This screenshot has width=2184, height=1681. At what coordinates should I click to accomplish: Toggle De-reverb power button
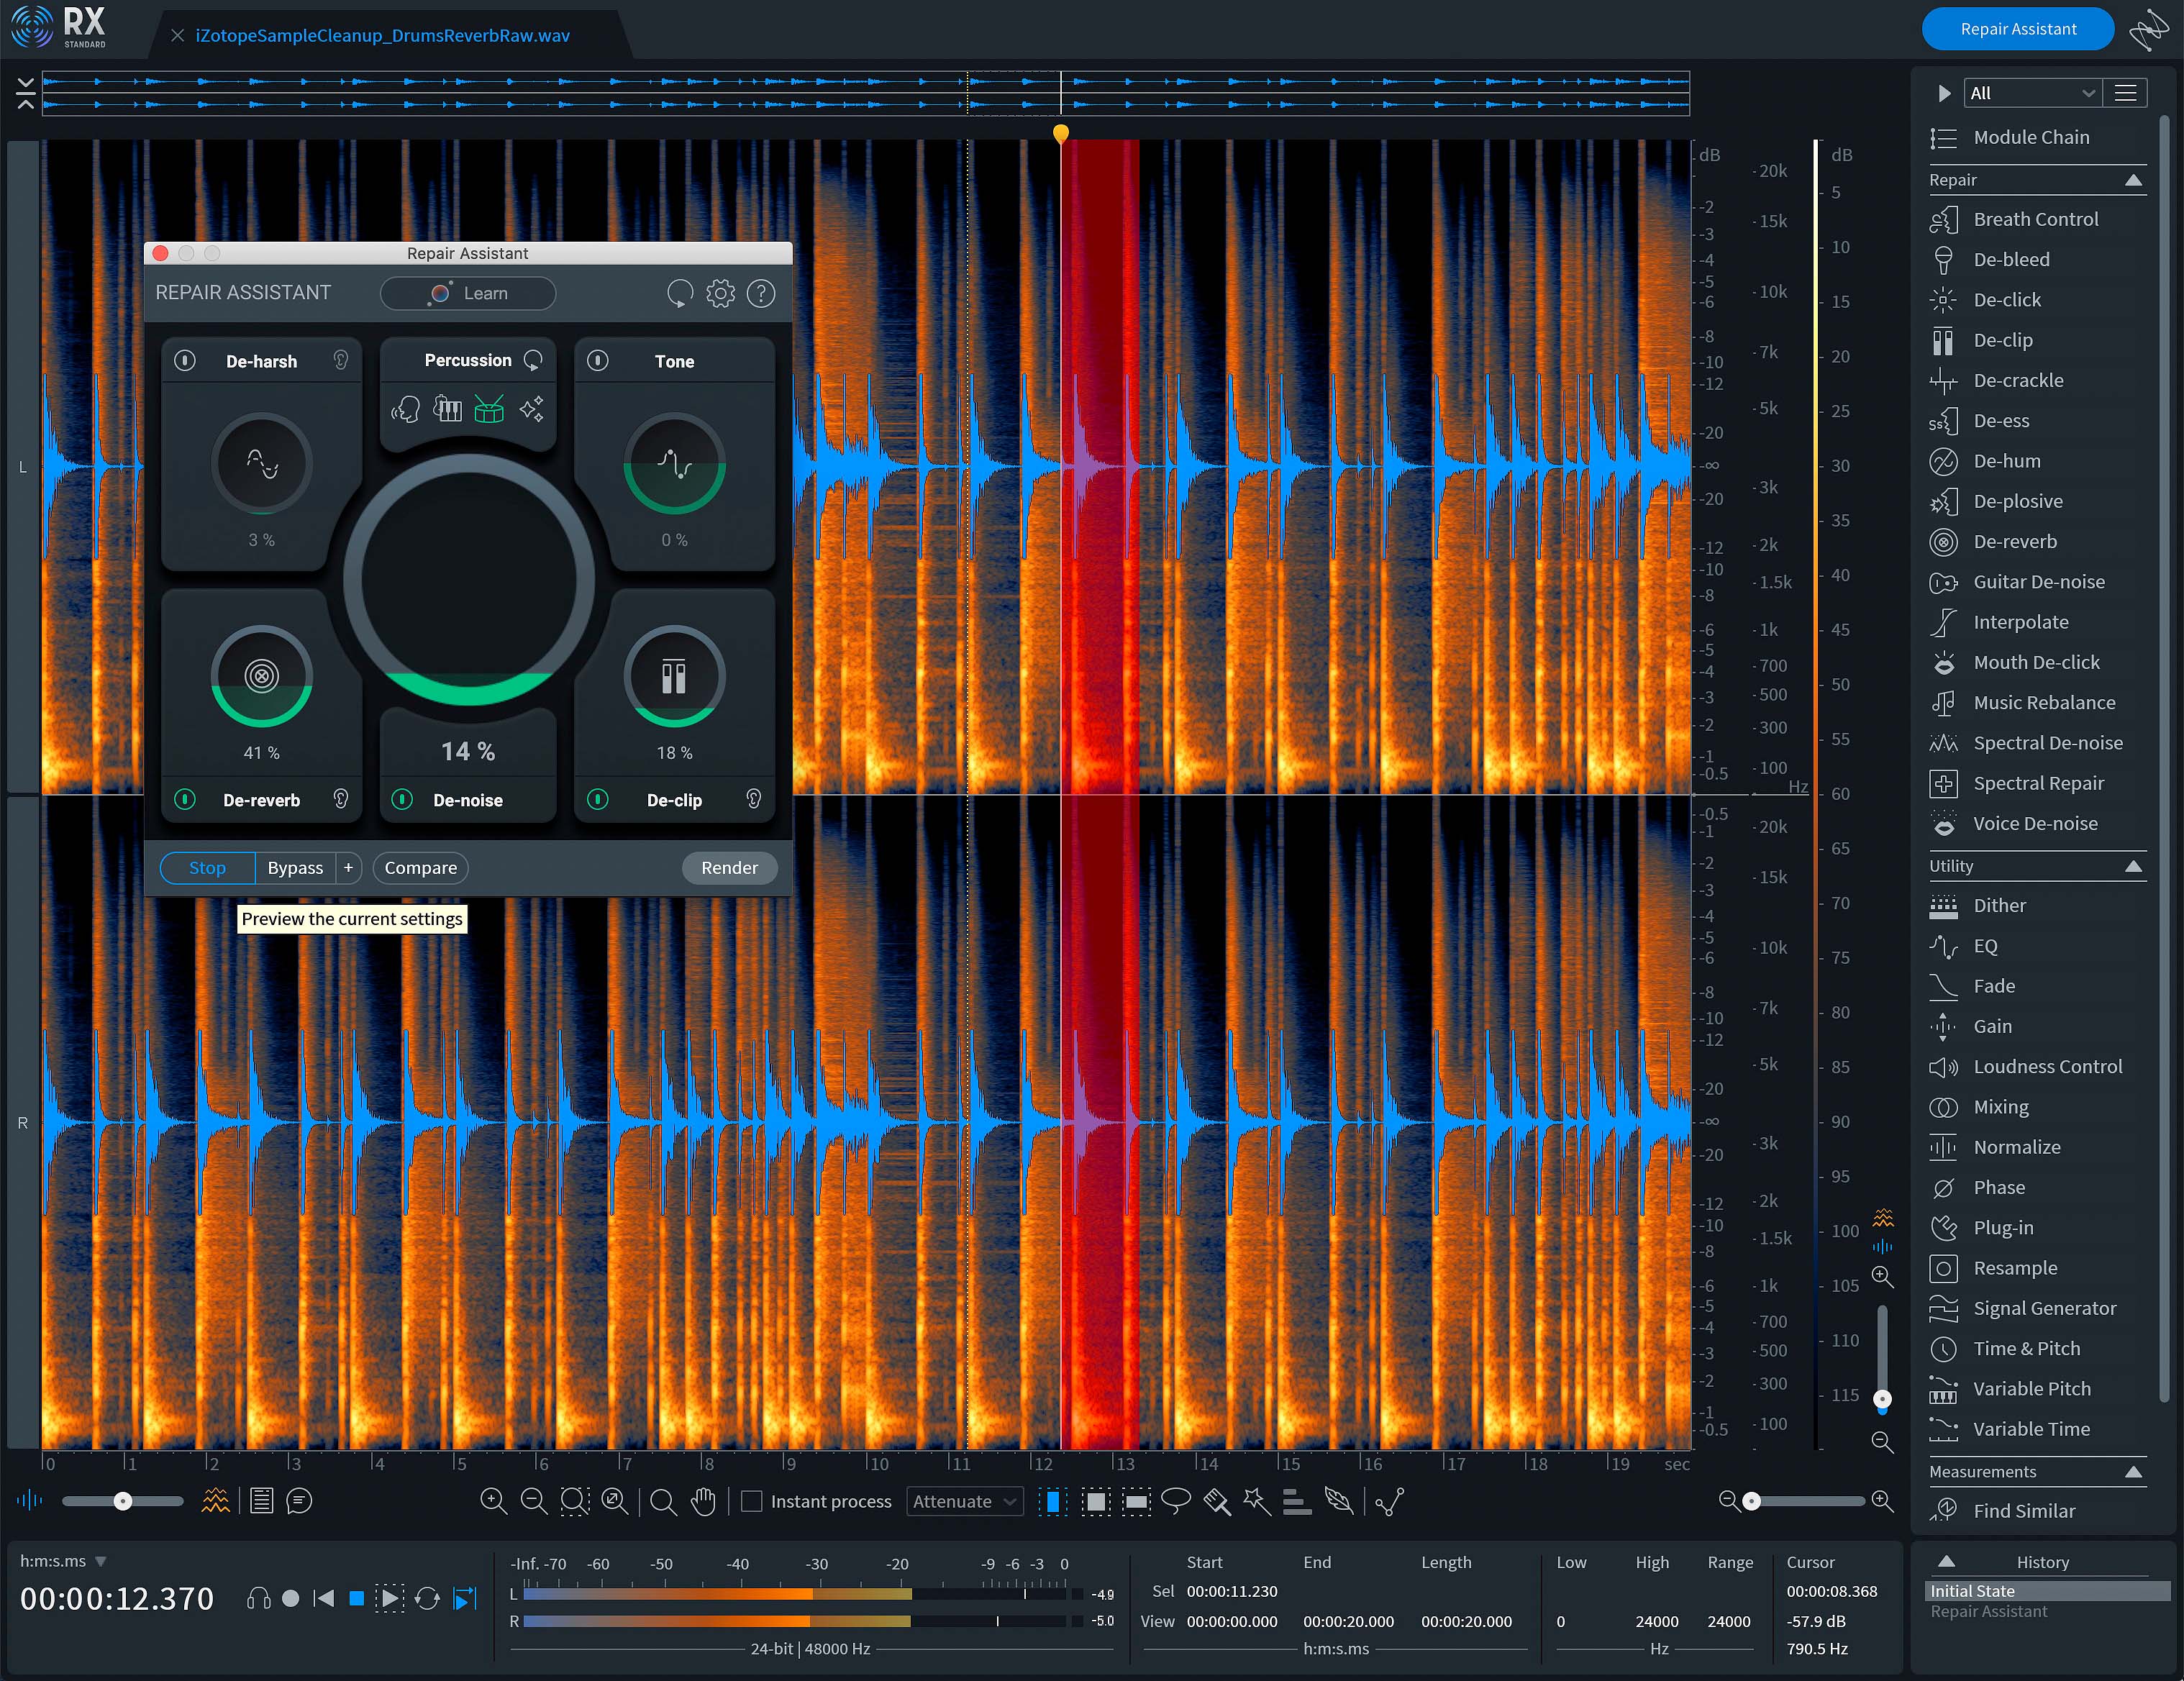(x=185, y=799)
